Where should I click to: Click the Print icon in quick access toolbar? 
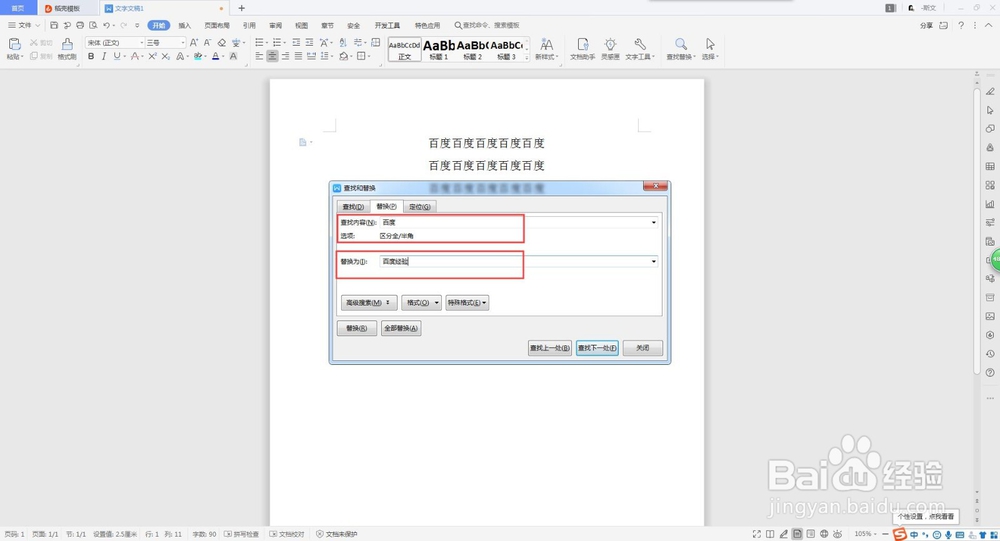pyautogui.click(x=80, y=26)
